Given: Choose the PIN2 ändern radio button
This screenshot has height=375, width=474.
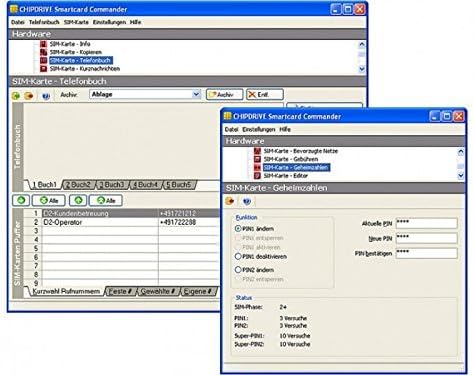Looking at the screenshot, I should (238, 270).
